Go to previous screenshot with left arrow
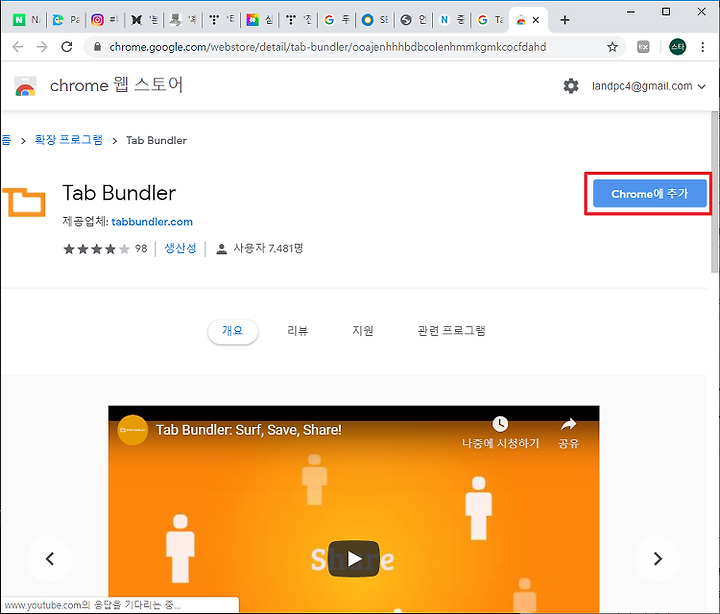 [x=50, y=558]
